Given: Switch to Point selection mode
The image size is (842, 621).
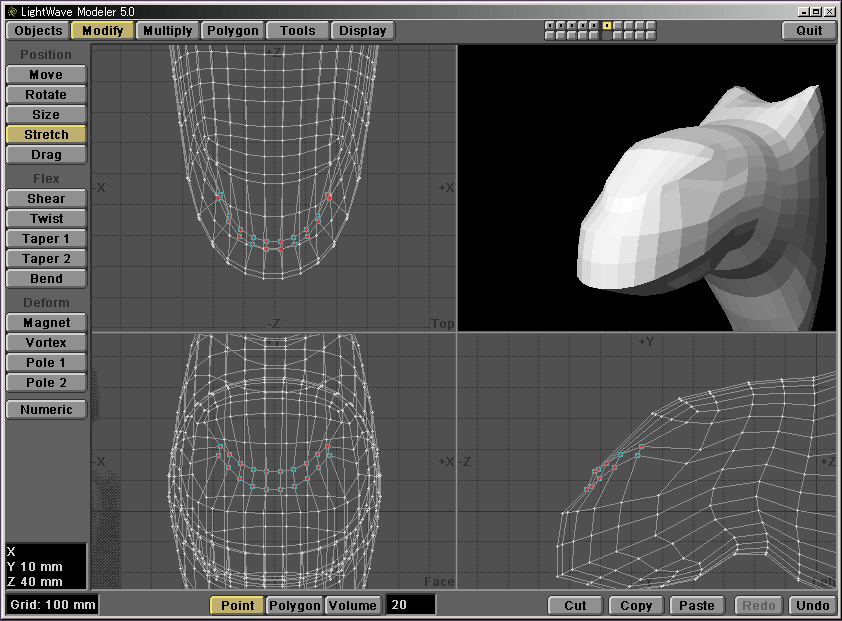Looking at the screenshot, I should point(237,605).
